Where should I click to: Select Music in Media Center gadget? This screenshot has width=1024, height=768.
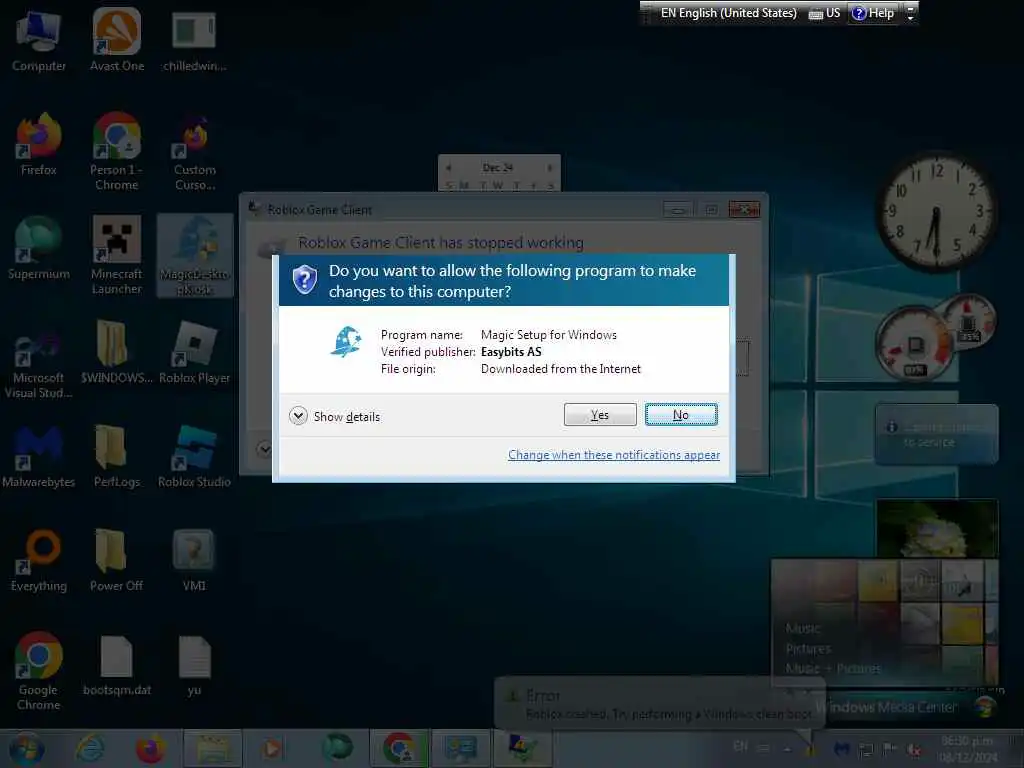[x=803, y=628]
